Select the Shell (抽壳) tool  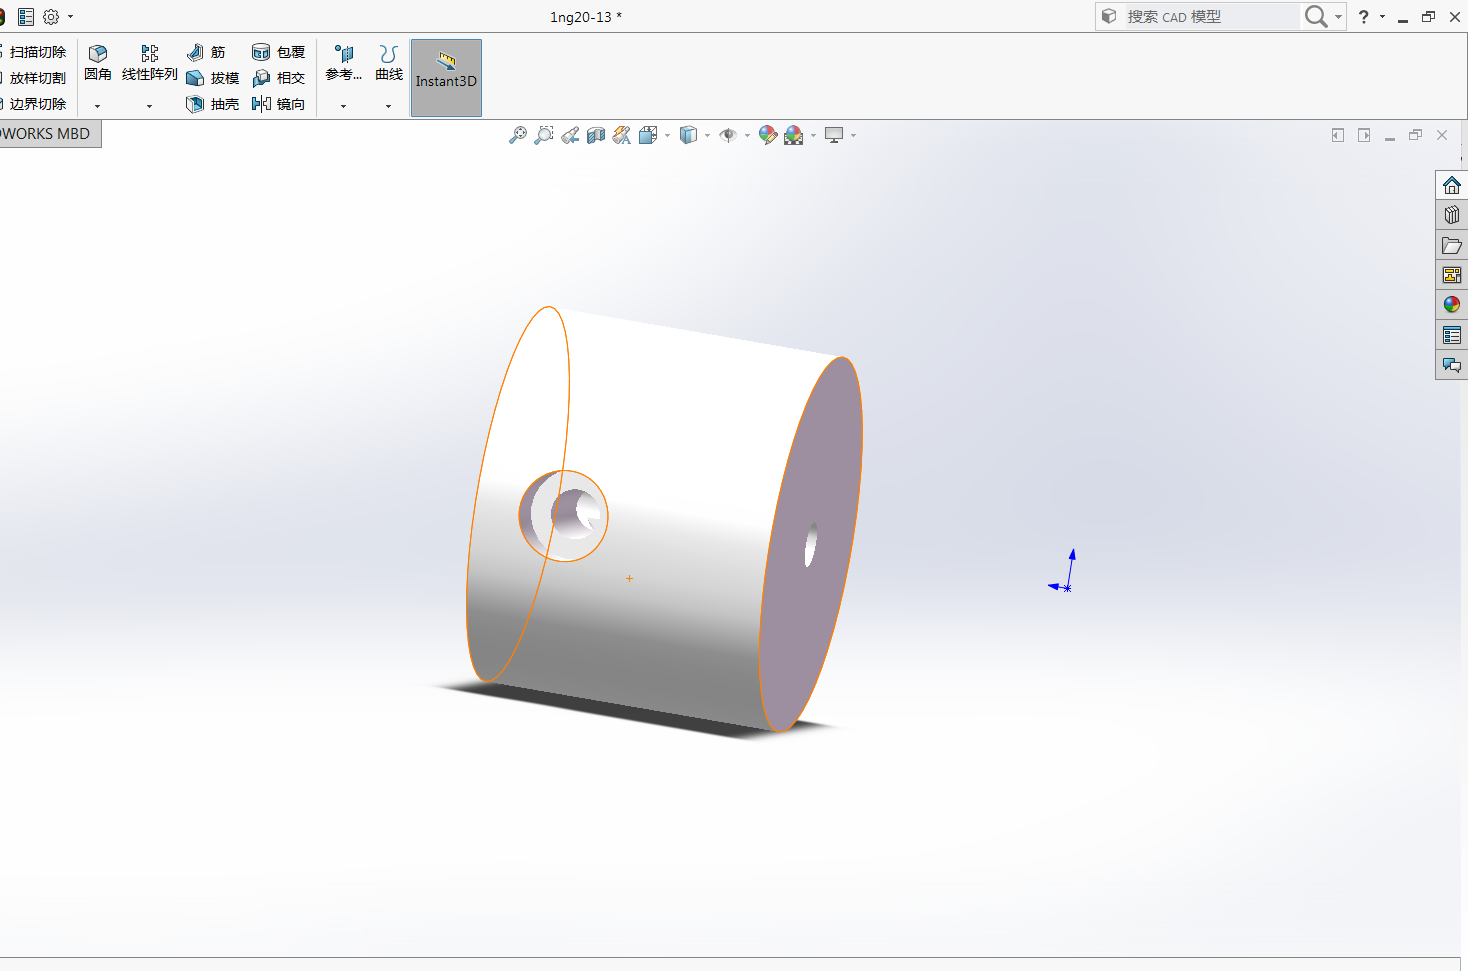(212, 104)
